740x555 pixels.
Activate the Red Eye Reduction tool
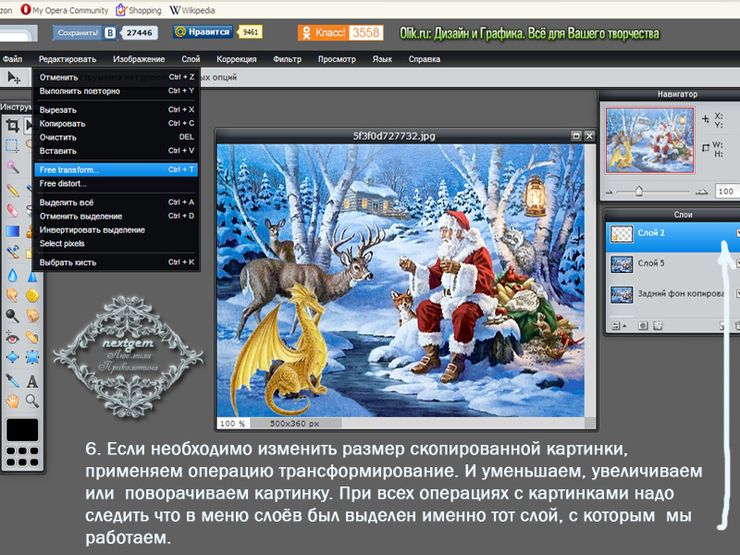[x=12, y=337]
